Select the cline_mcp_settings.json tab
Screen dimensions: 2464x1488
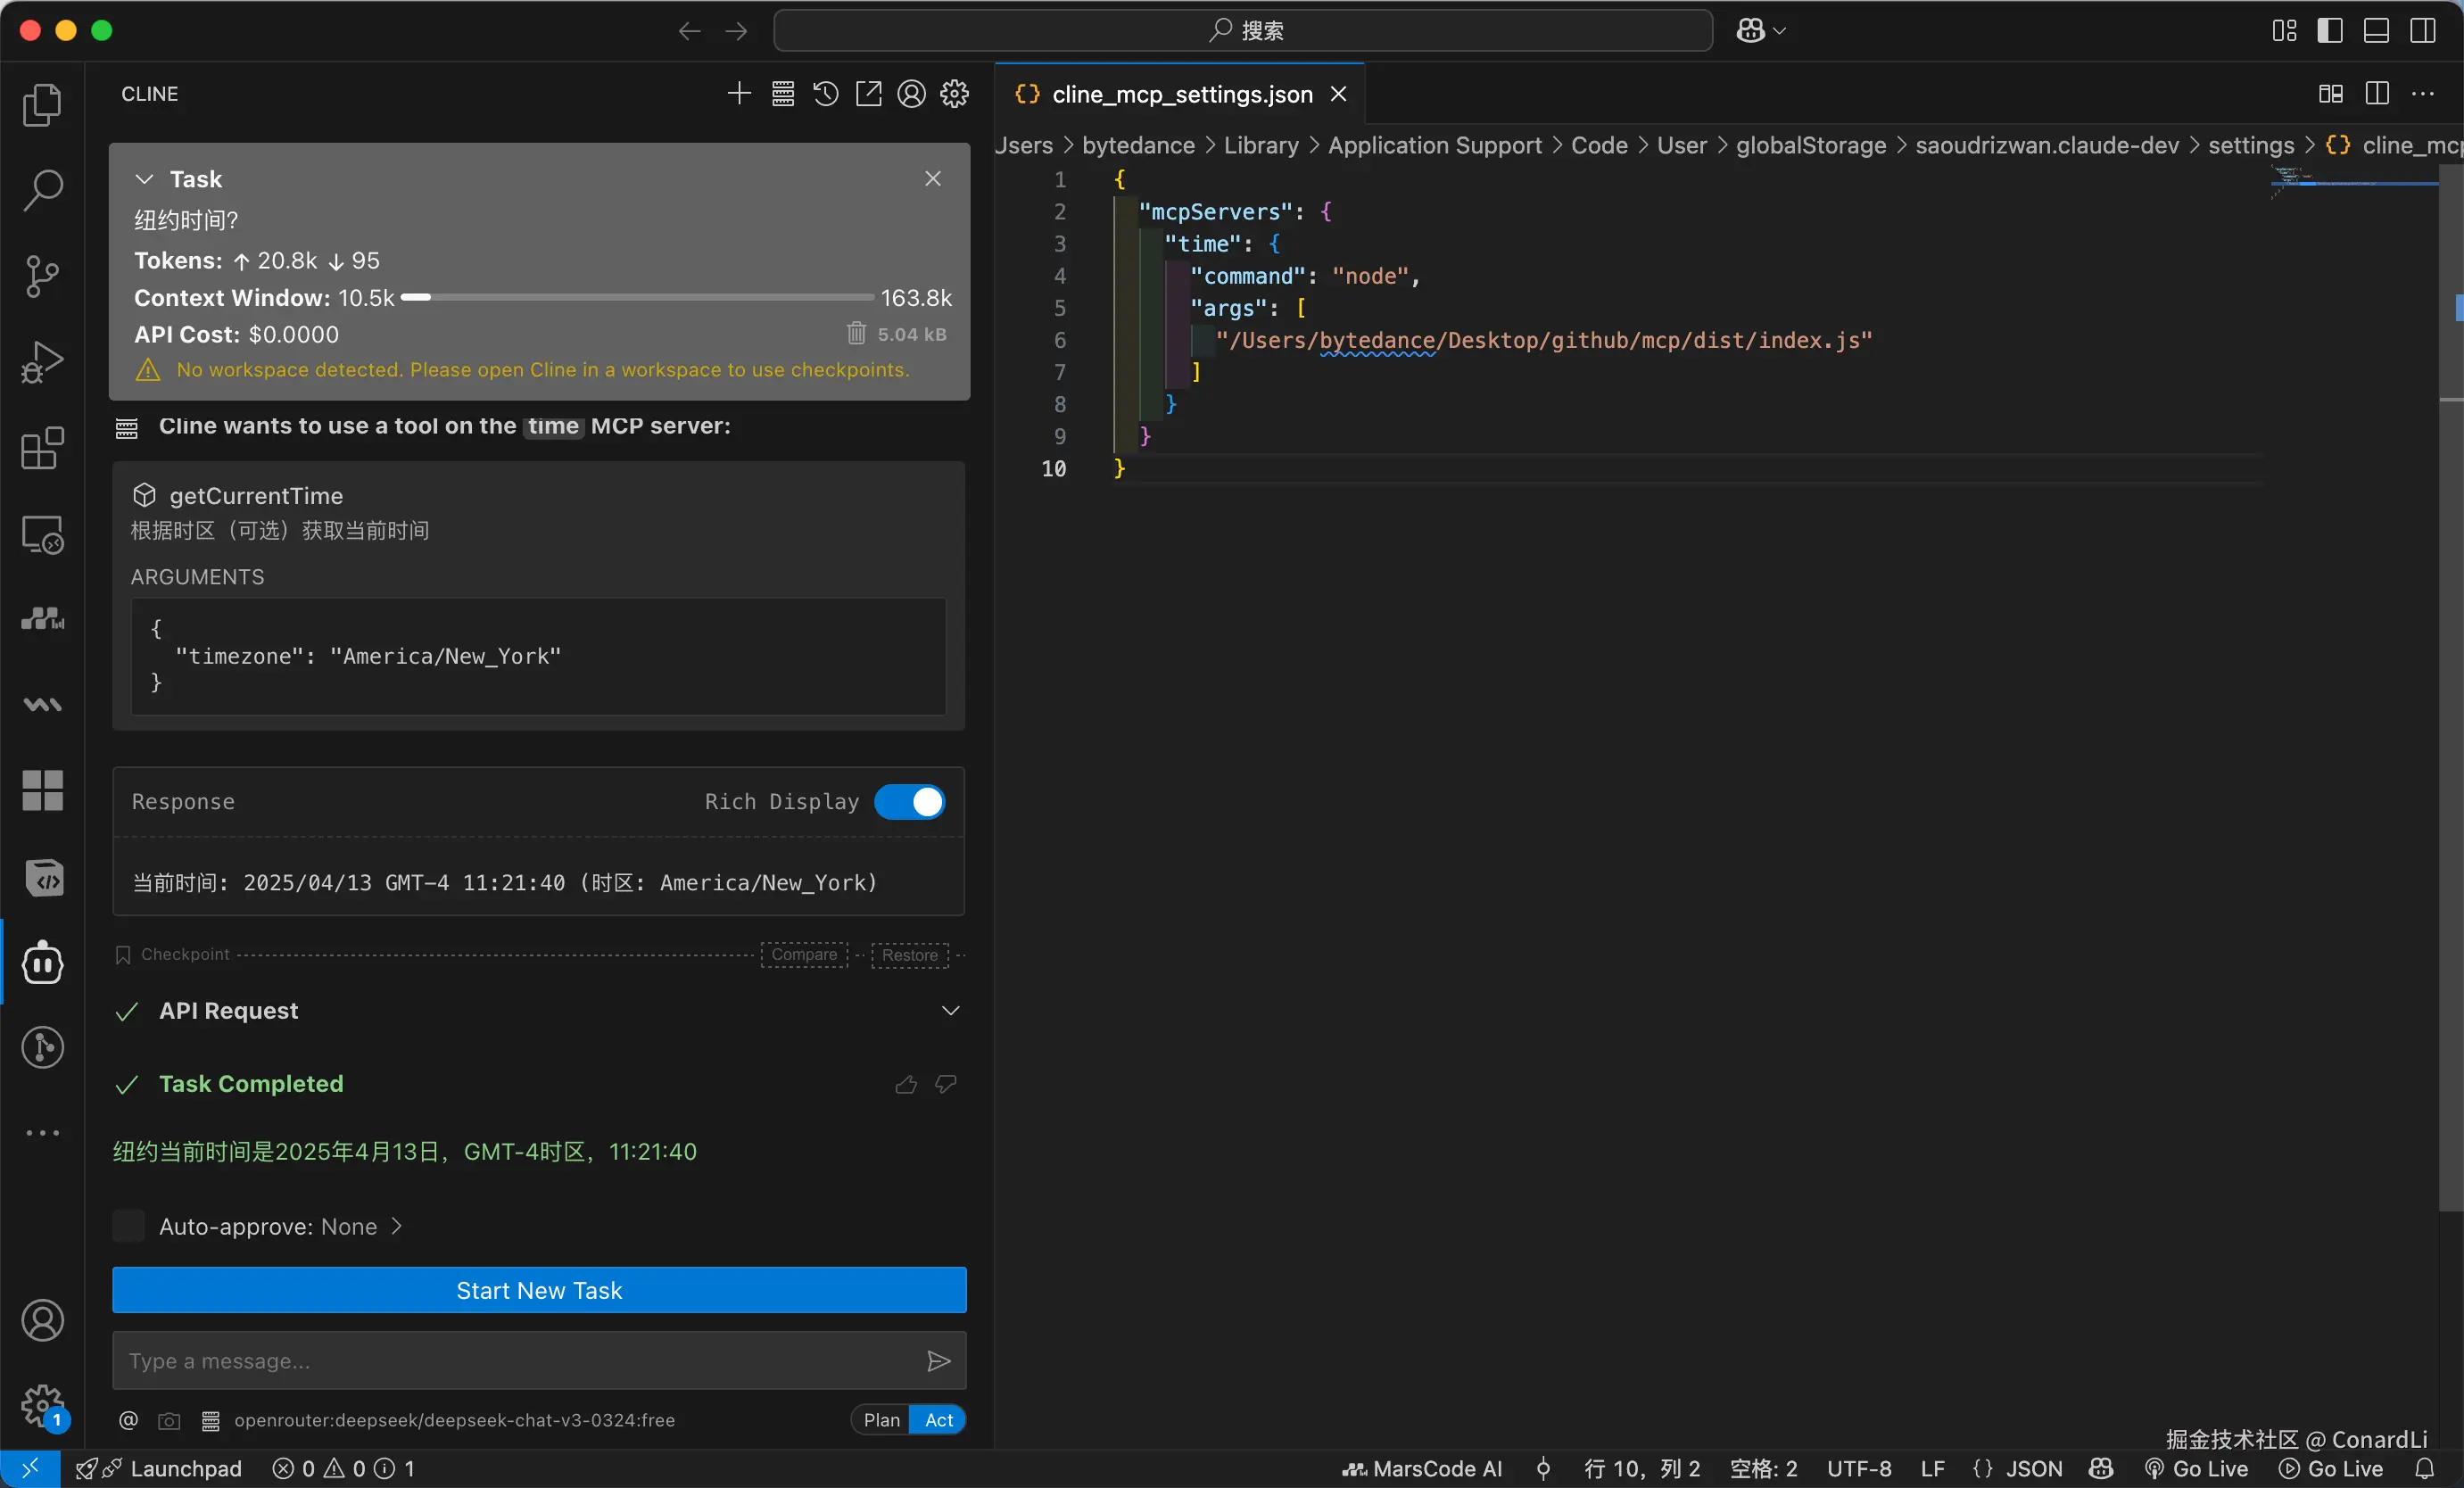[1181, 94]
